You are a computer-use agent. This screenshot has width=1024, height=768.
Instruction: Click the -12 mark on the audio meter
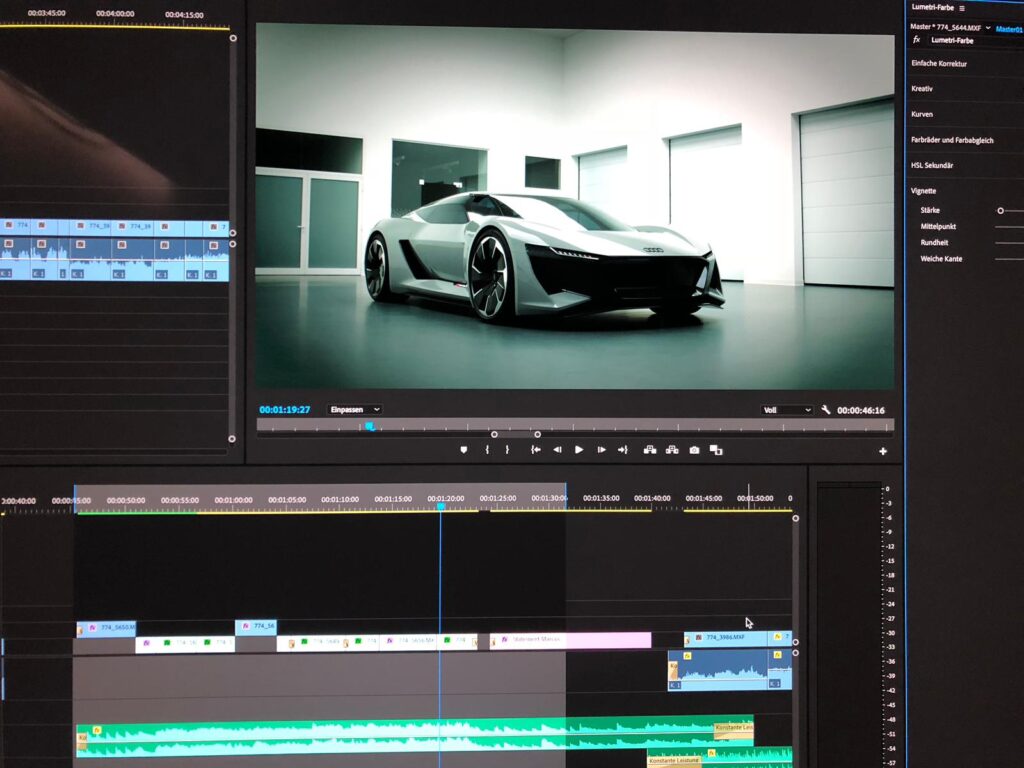pyautogui.click(x=889, y=547)
